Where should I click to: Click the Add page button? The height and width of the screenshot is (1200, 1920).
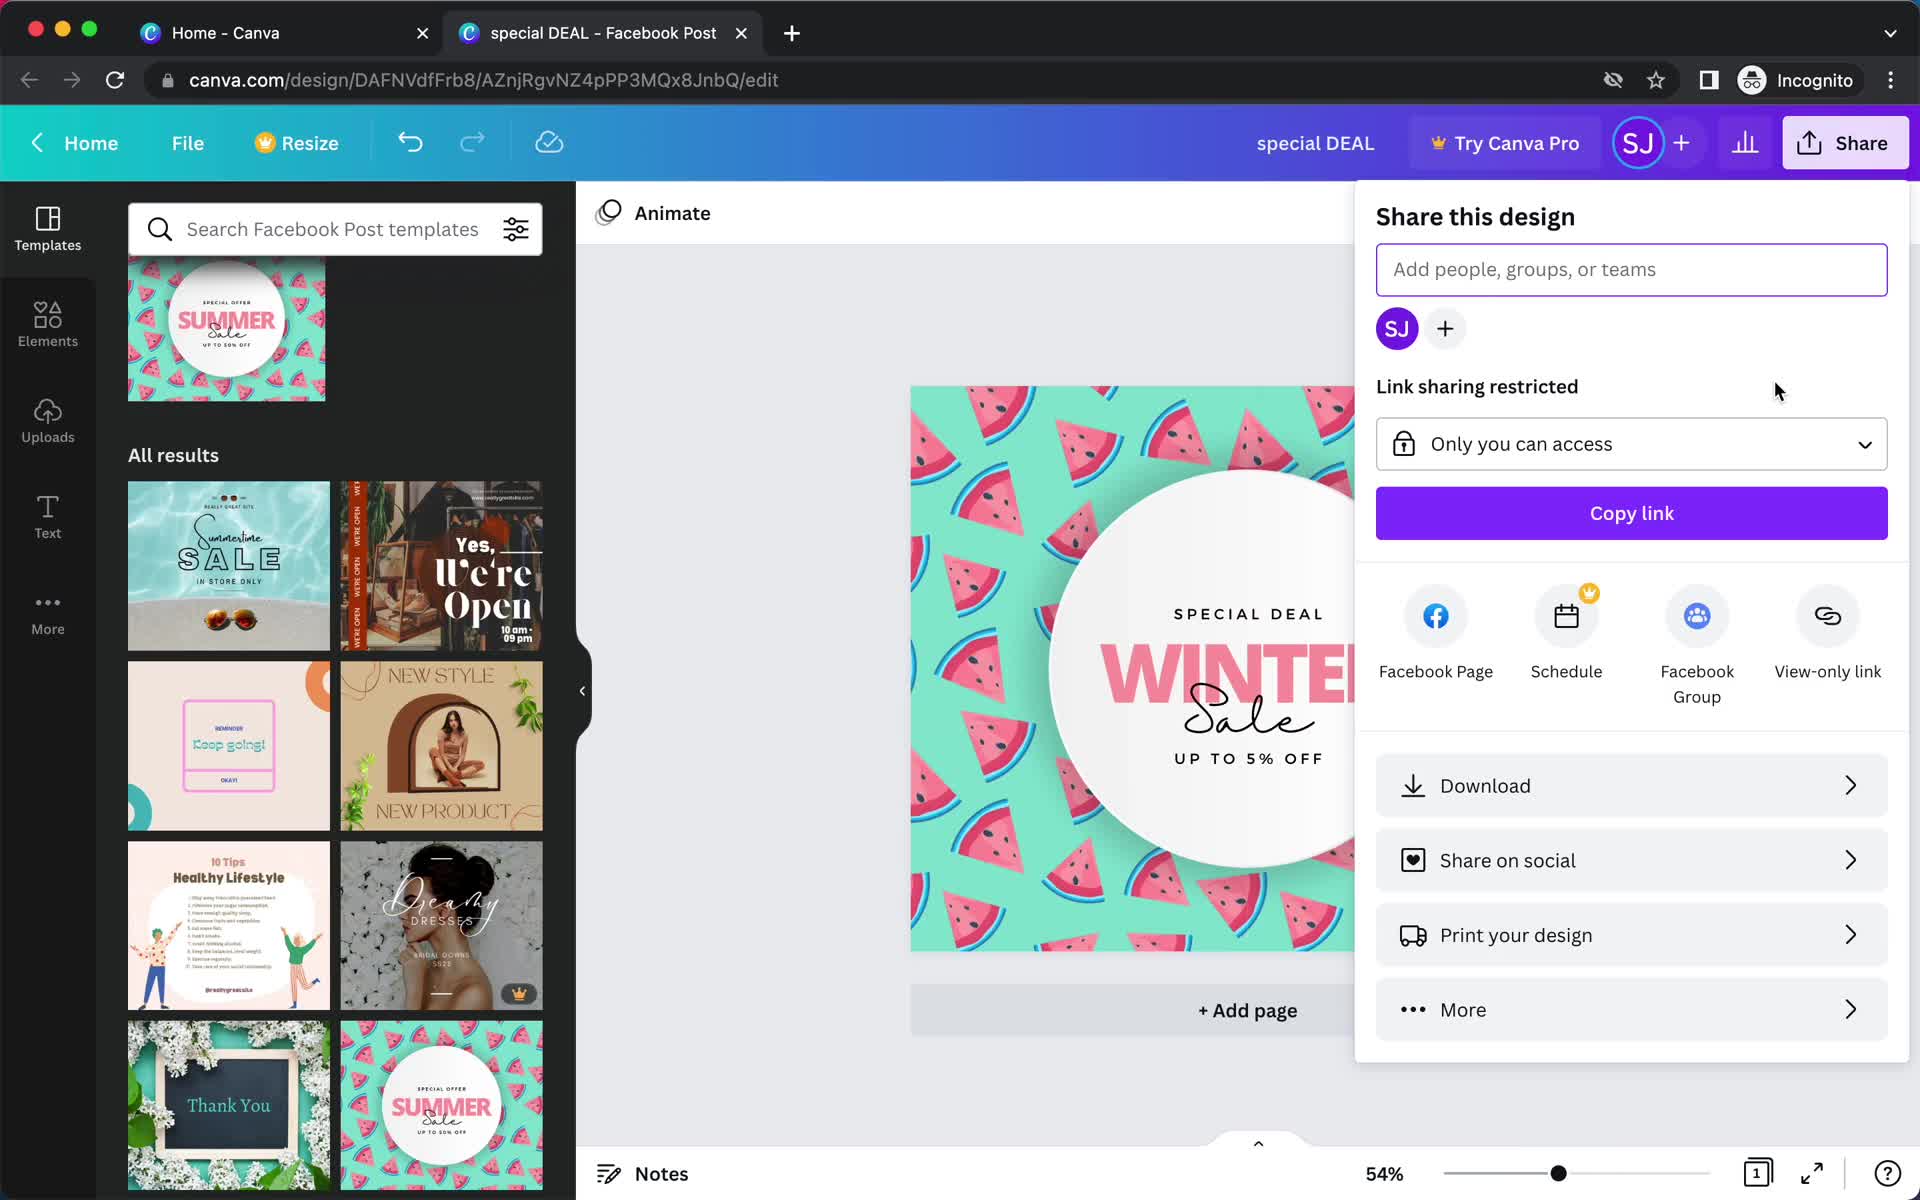pos(1246,1010)
